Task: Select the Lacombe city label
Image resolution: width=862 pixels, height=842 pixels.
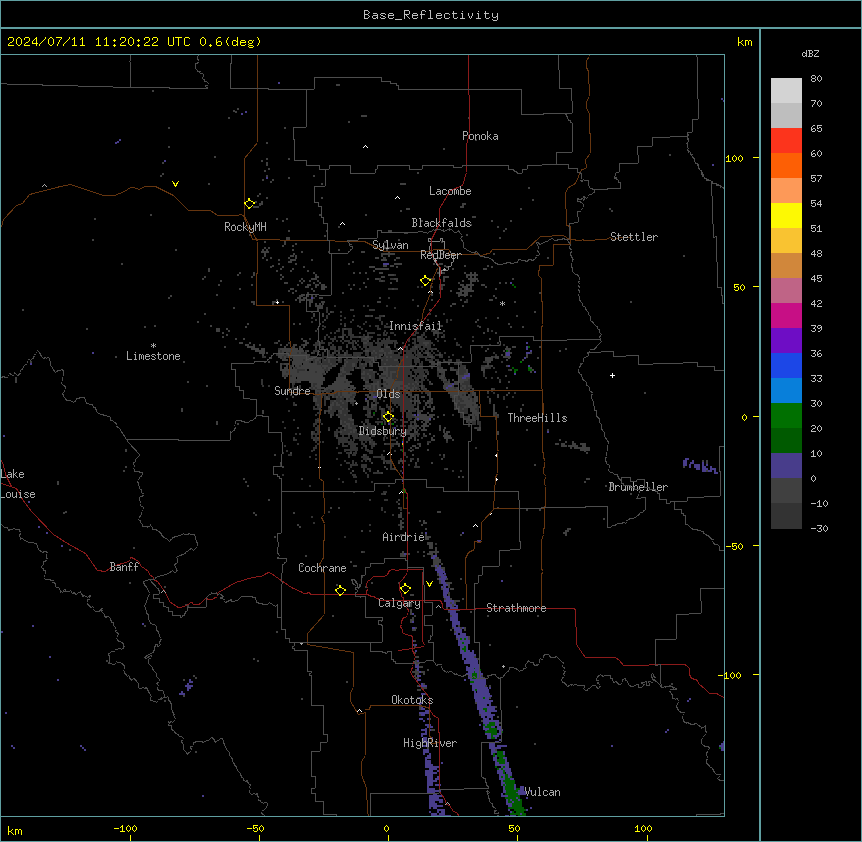Action: pyautogui.click(x=450, y=191)
